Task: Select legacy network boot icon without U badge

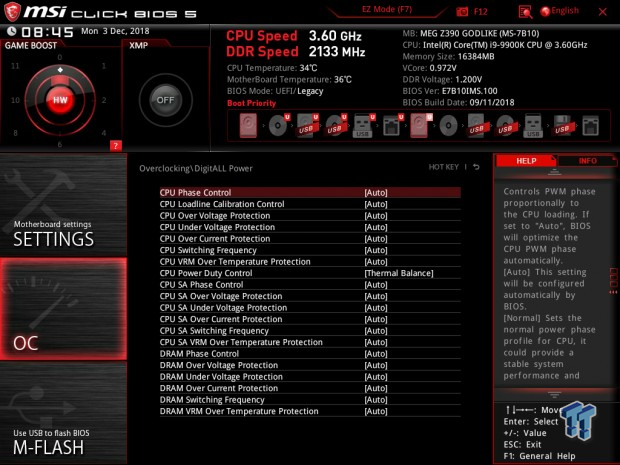Action: tap(591, 126)
